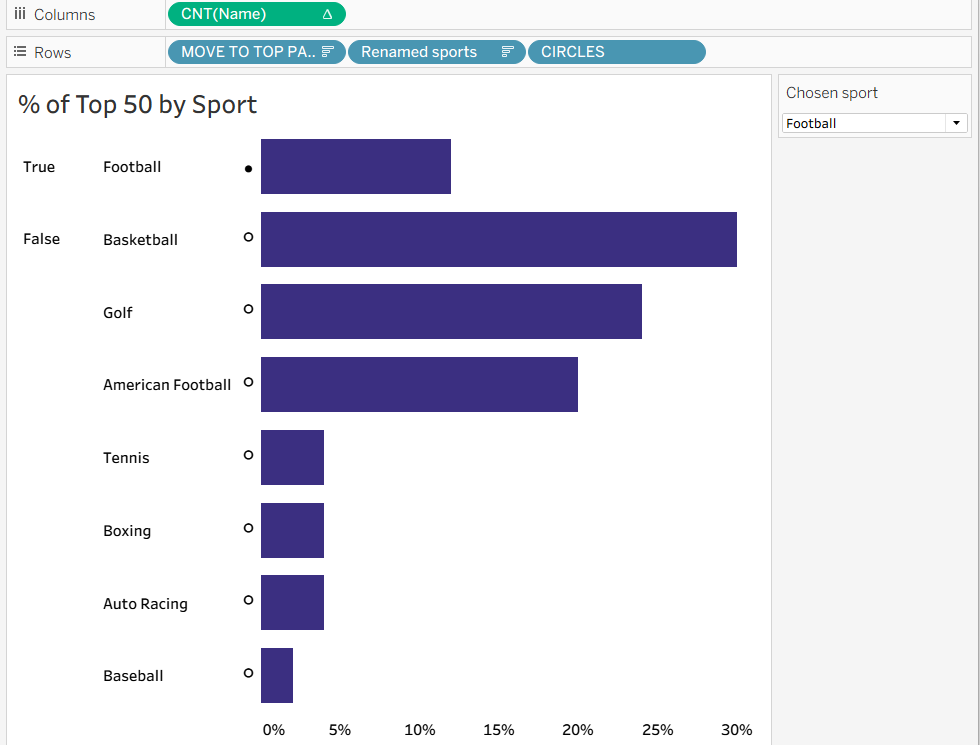Click the table calculation delta icon on CNT(Name)
Image resolution: width=980 pixels, height=745 pixels.
point(327,14)
